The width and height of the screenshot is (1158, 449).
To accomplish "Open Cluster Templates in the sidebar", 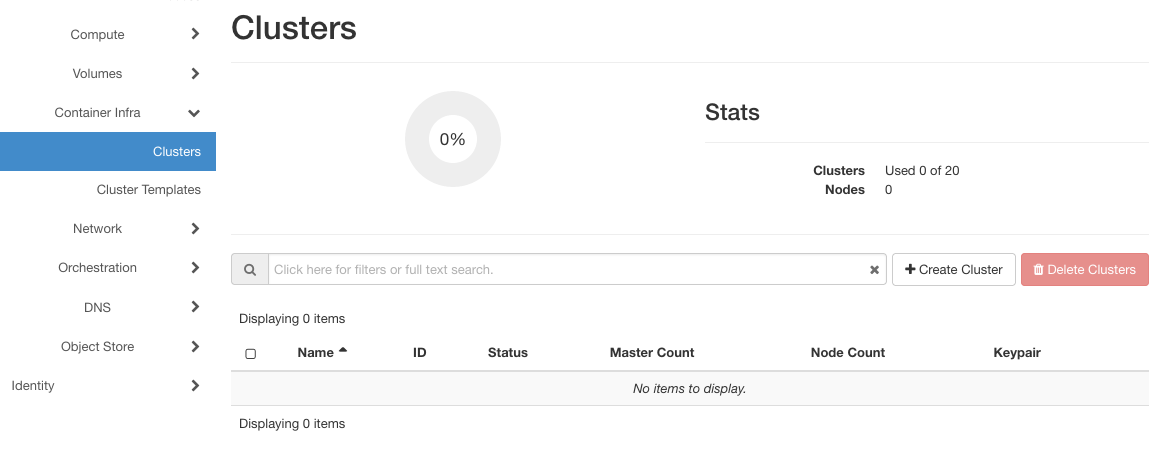I will 148,190.
